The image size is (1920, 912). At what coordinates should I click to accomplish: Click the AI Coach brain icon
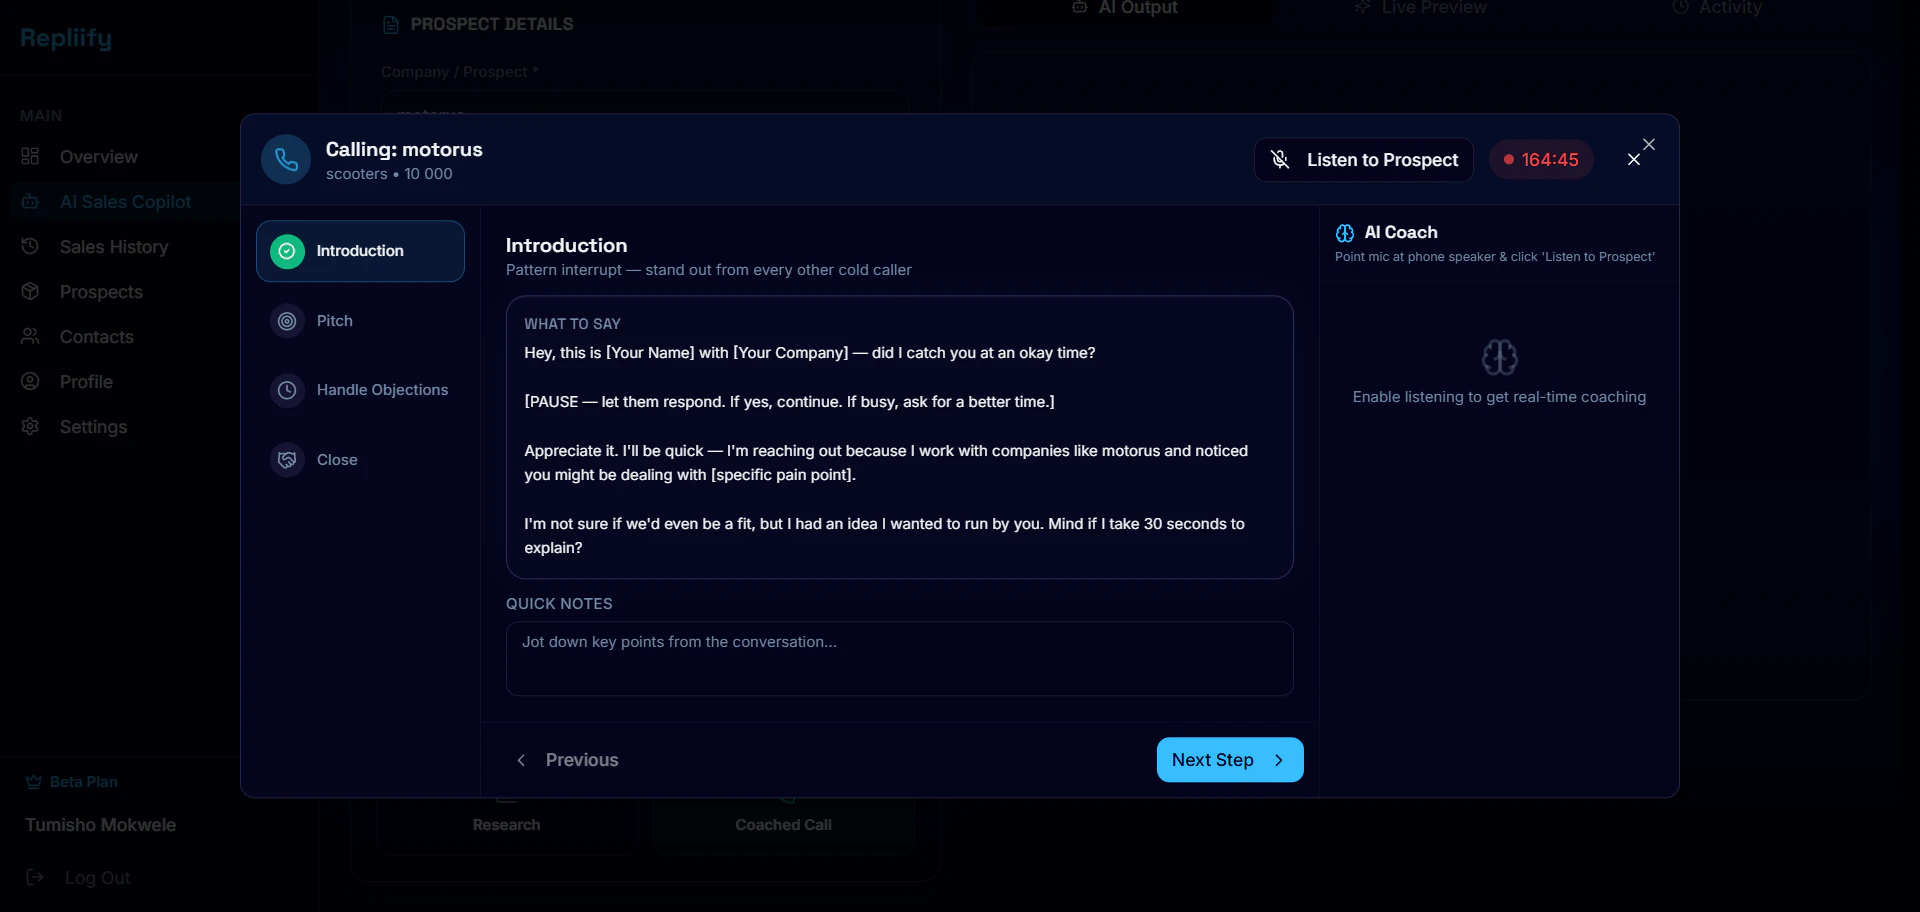pyautogui.click(x=1345, y=233)
